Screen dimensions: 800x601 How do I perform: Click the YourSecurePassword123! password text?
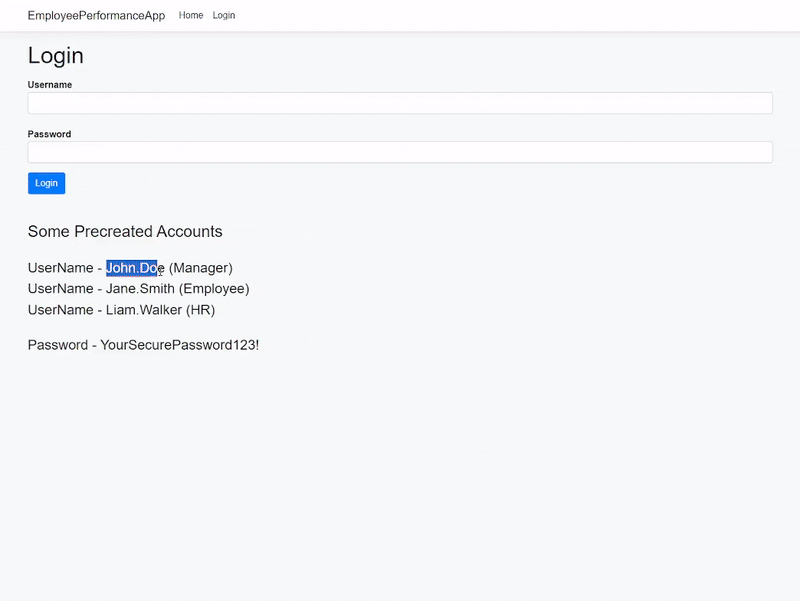(180, 345)
